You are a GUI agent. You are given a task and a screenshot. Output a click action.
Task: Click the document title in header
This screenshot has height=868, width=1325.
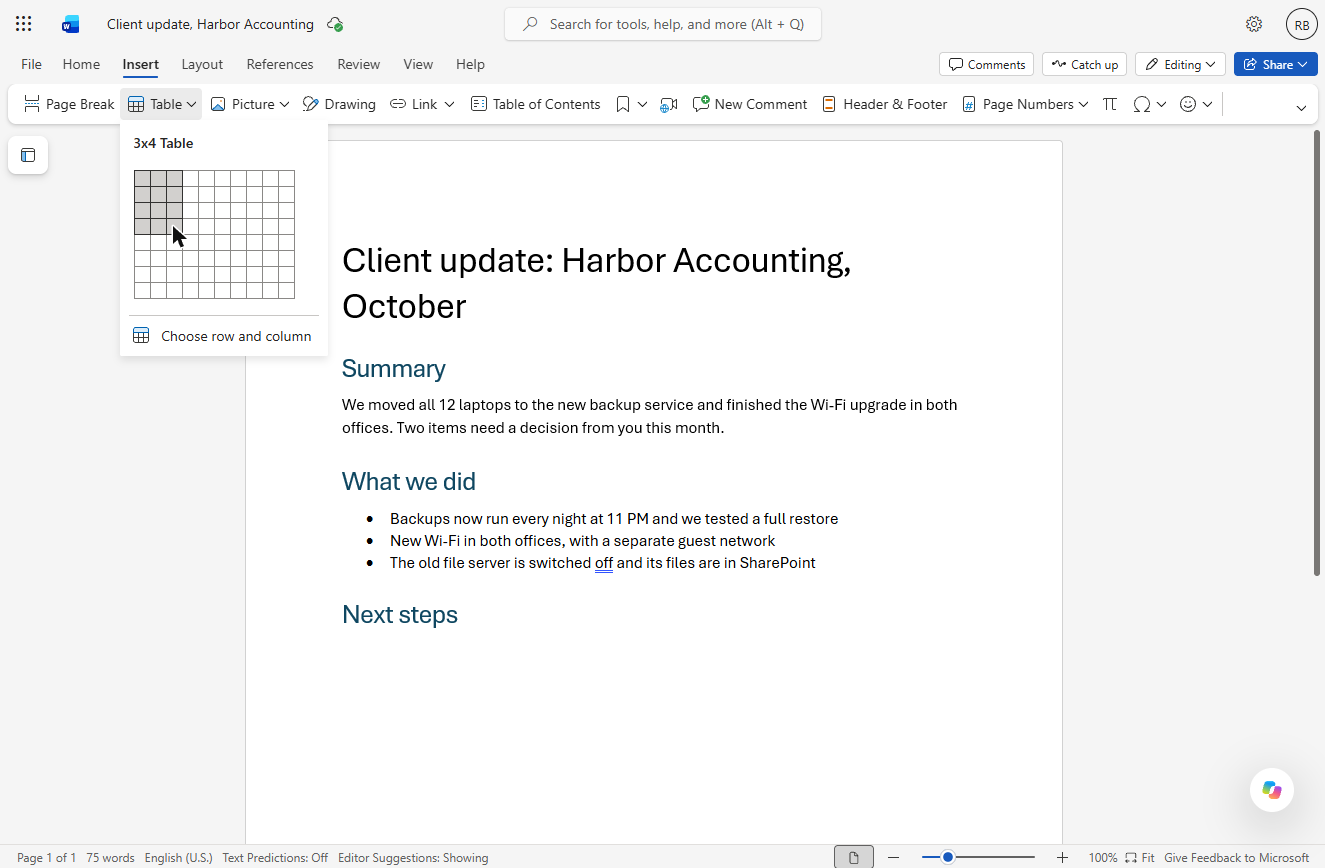210,24
